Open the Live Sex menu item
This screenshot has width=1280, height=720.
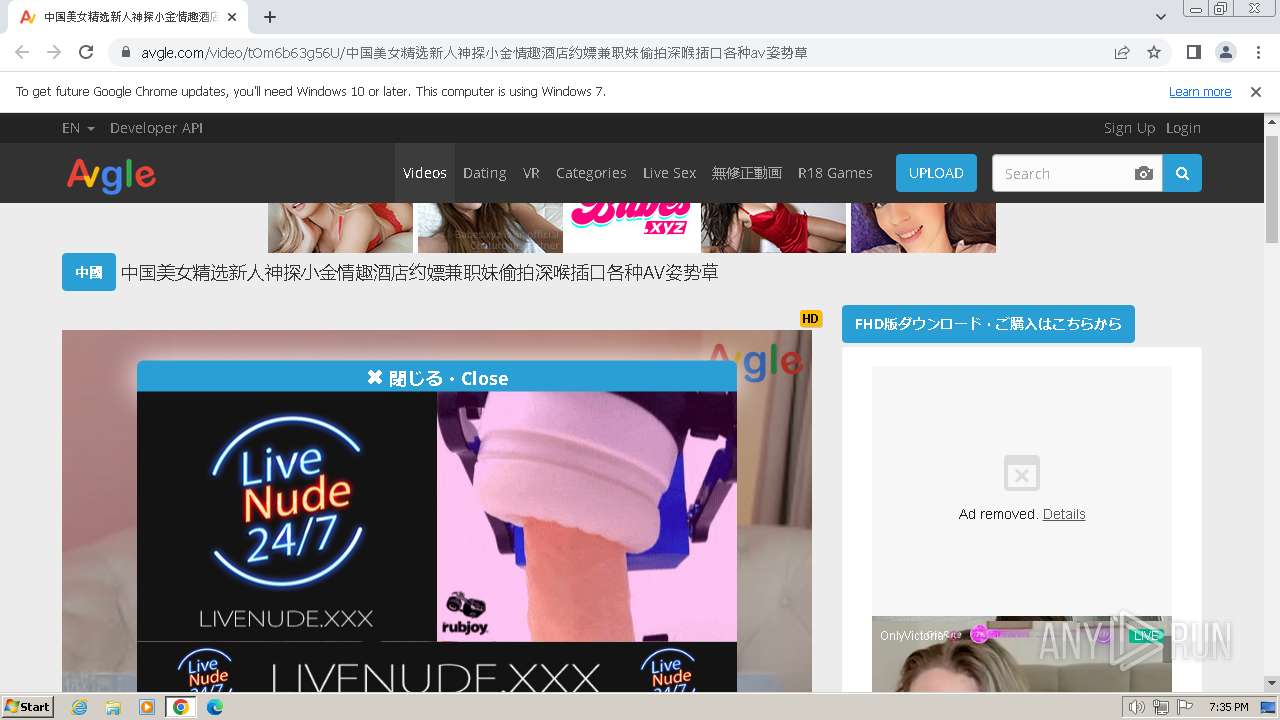tap(669, 173)
